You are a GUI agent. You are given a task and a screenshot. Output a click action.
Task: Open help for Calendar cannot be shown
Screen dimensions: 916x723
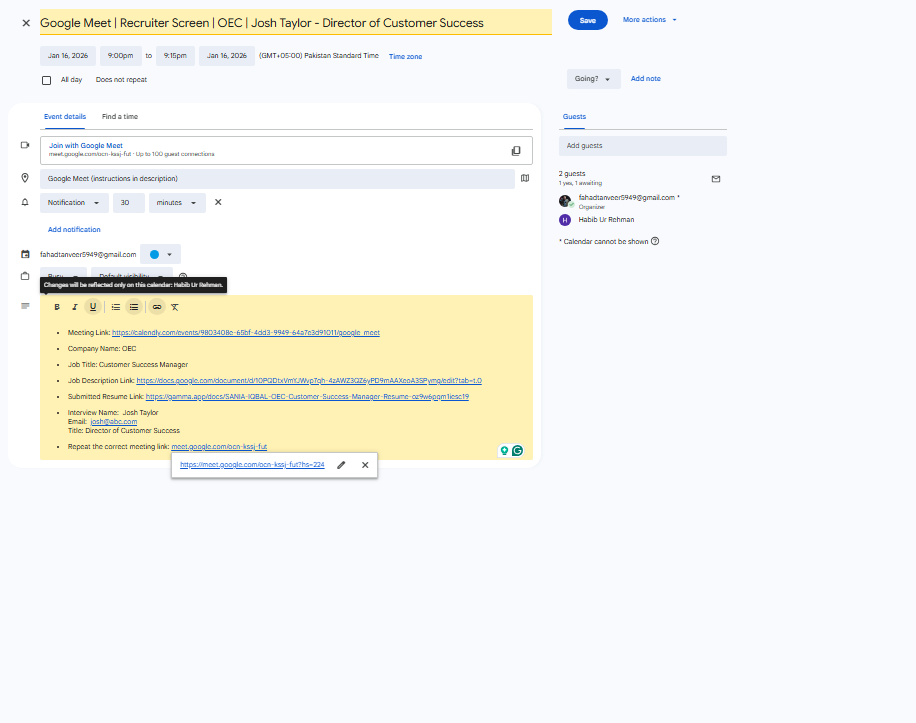tap(655, 241)
